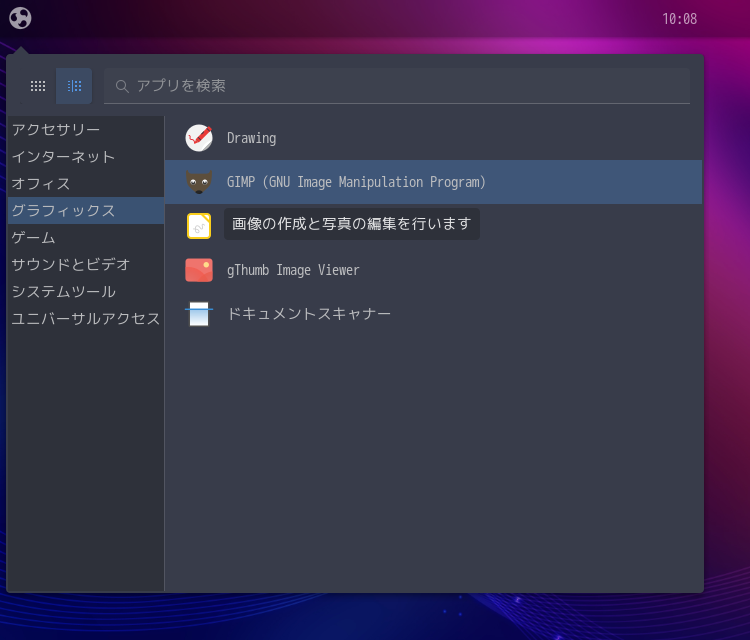Open the インターネット category
Screen dimensions: 750x640
(86, 157)
